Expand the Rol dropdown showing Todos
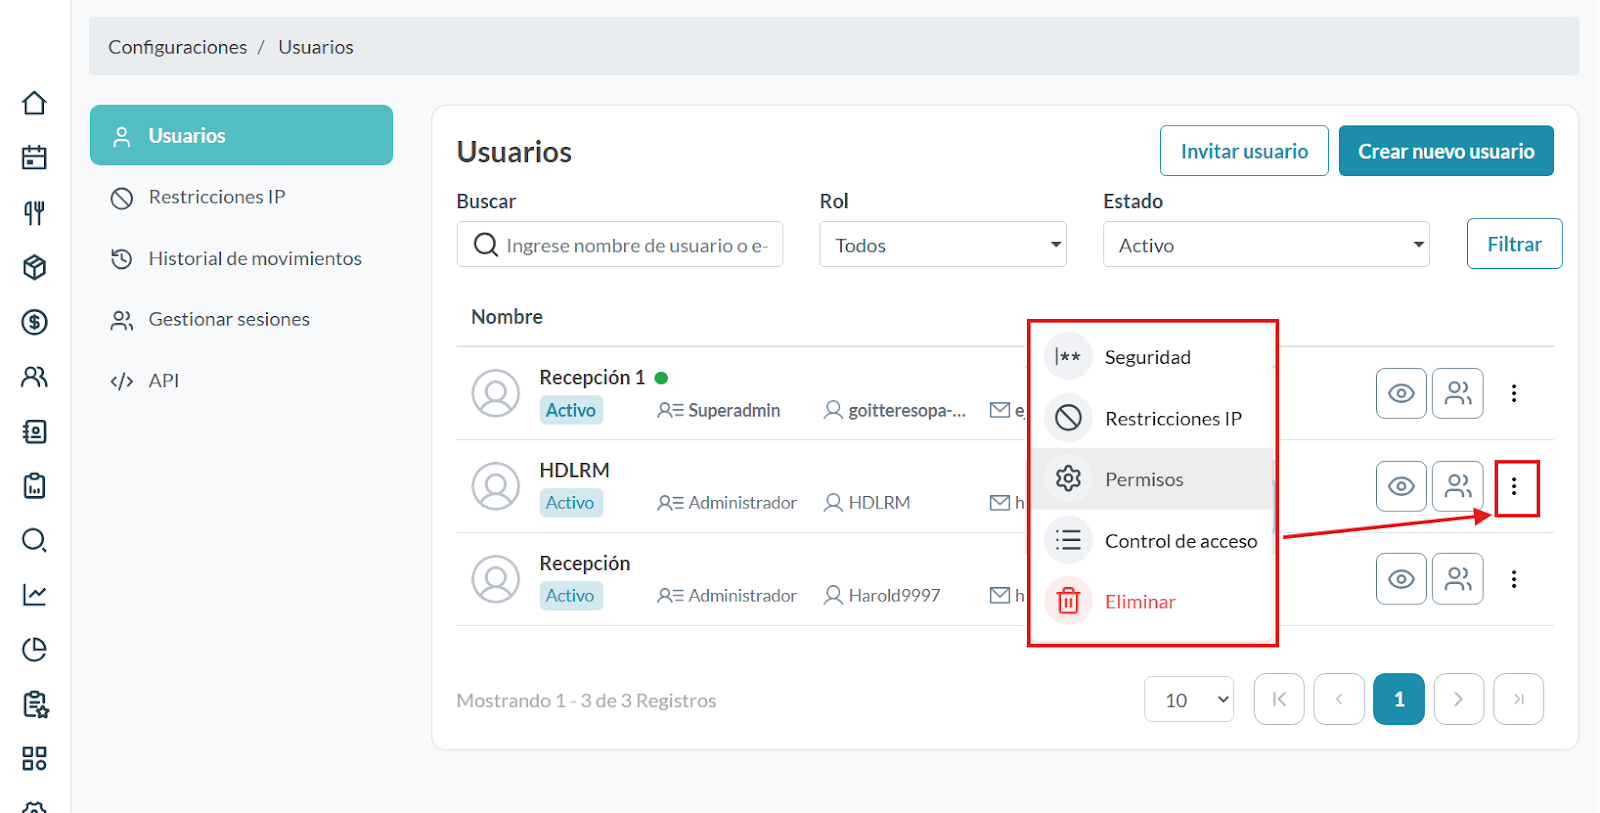 click(942, 245)
